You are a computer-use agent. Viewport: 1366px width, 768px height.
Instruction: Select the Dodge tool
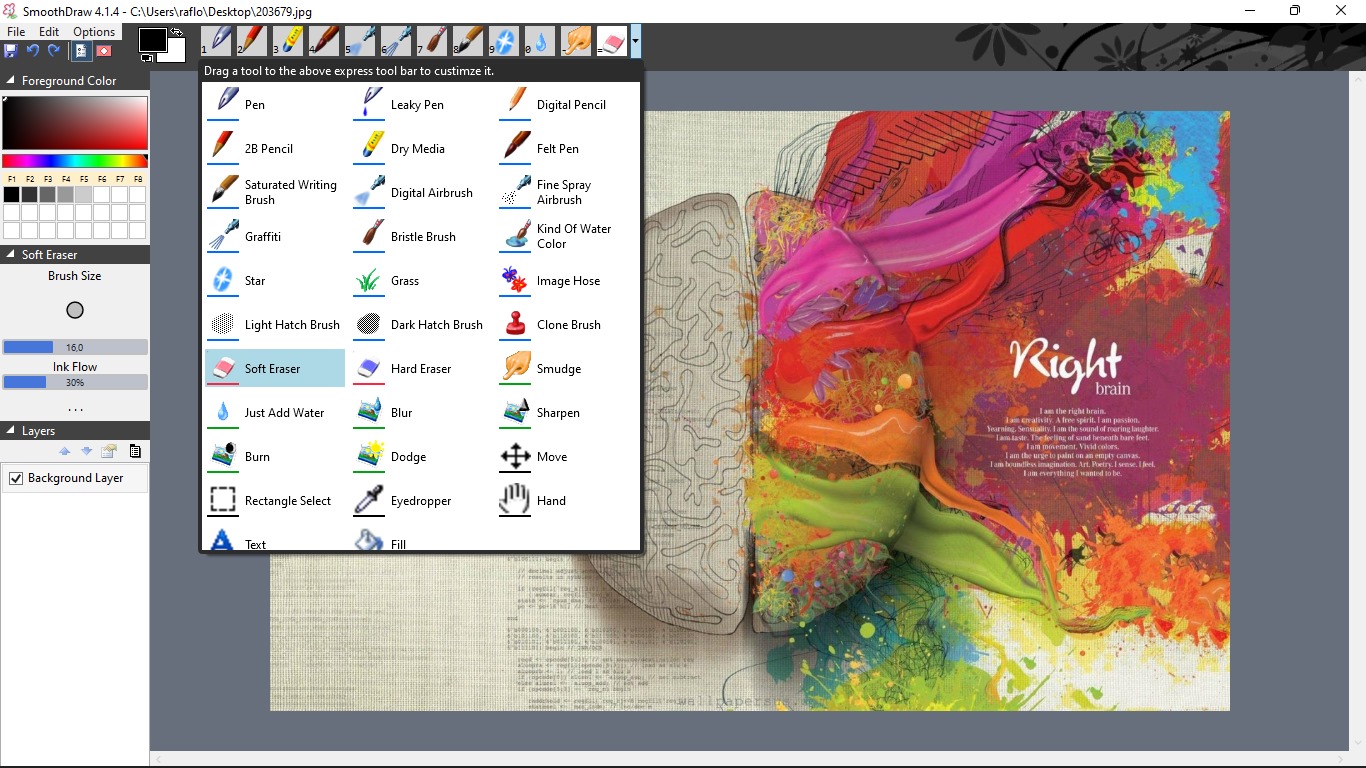tap(420, 456)
